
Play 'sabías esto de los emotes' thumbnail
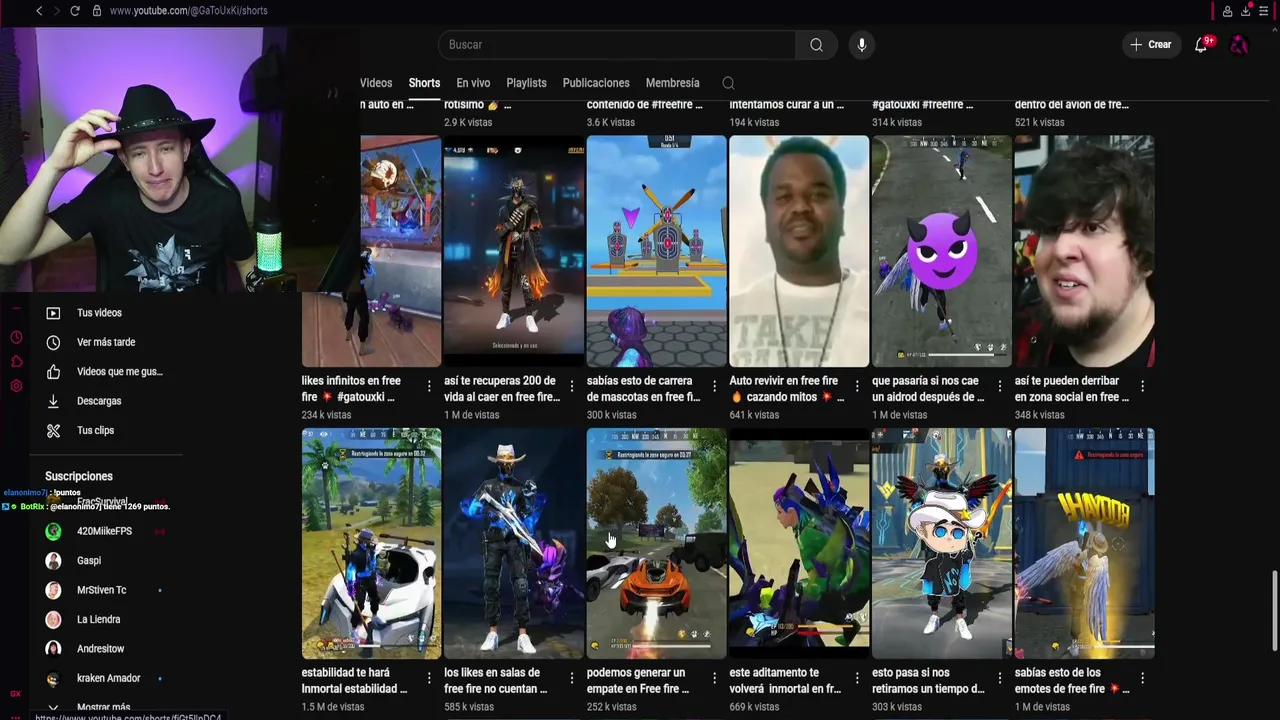[1084, 544]
